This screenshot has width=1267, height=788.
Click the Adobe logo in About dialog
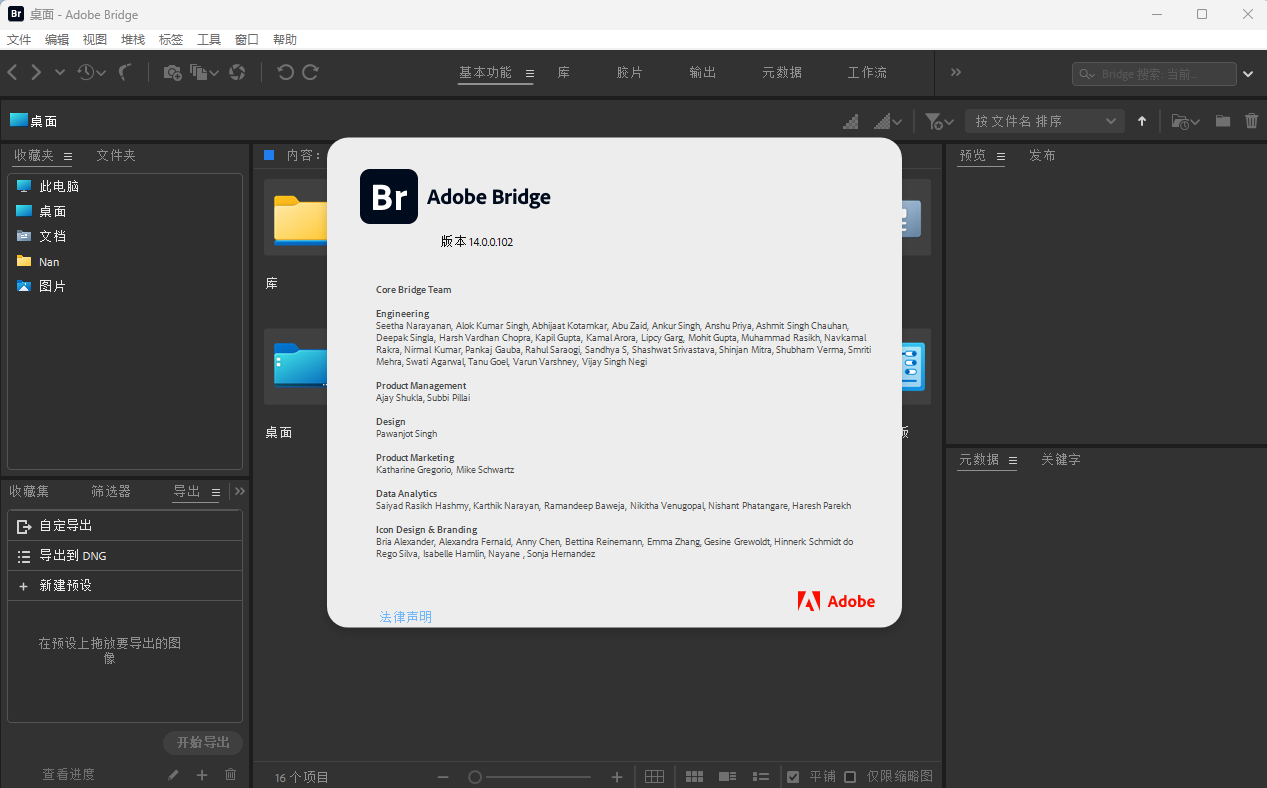pos(836,601)
